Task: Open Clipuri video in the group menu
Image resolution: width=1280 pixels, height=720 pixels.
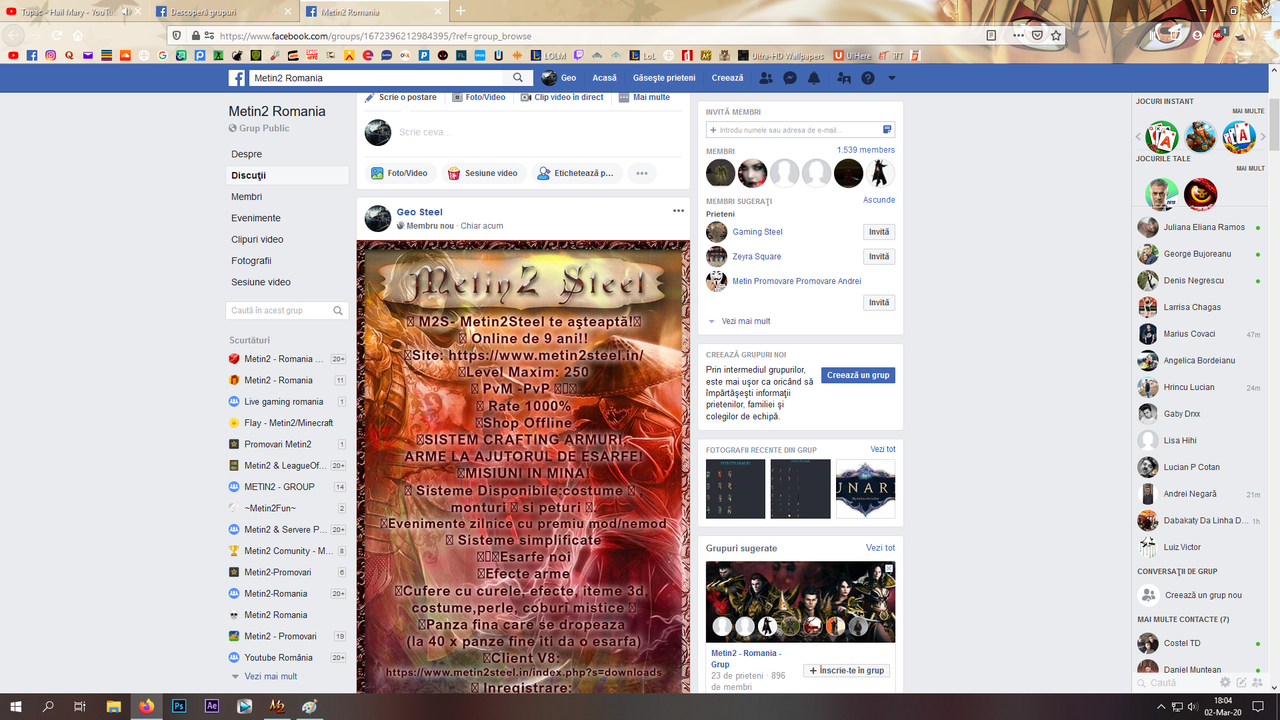Action: 257,239
